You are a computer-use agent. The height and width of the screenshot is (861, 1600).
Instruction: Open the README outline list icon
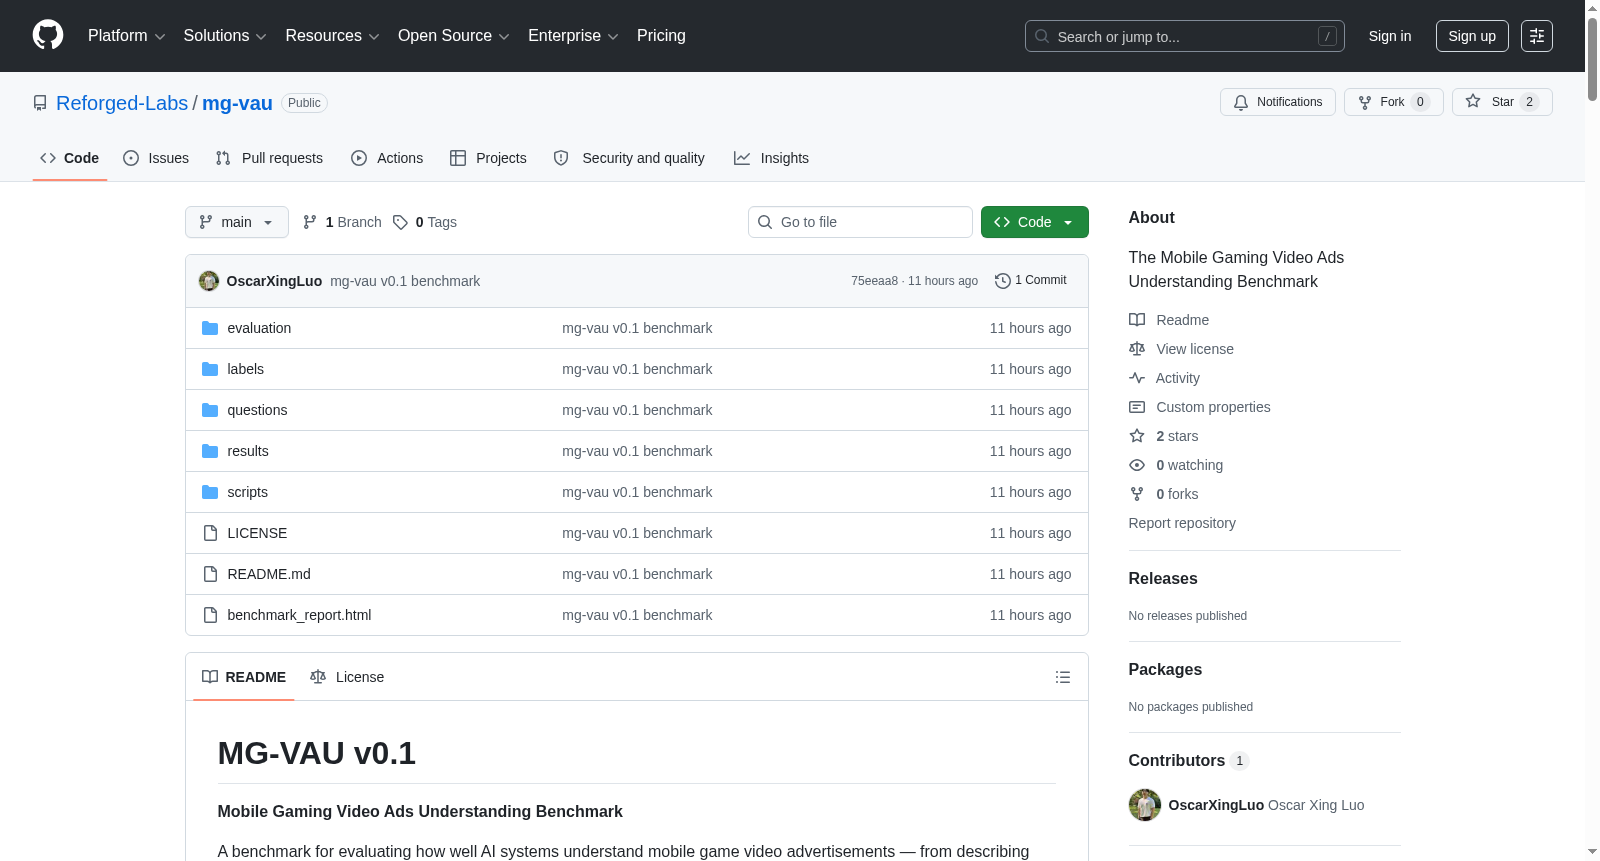pos(1063,677)
